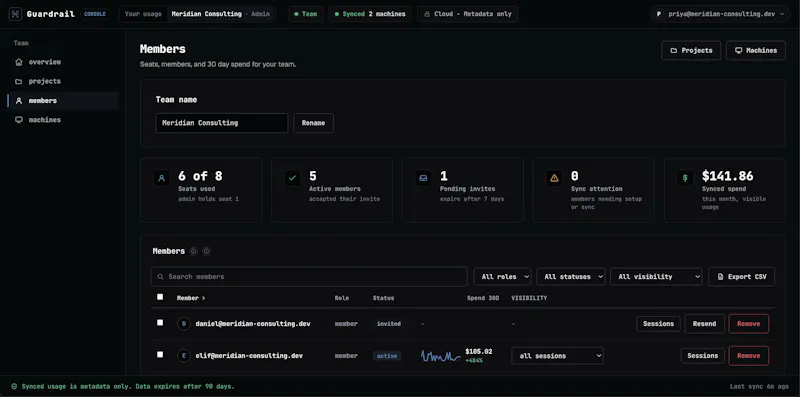Remove elif from the team
The width and height of the screenshot is (800, 397).
tap(748, 356)
